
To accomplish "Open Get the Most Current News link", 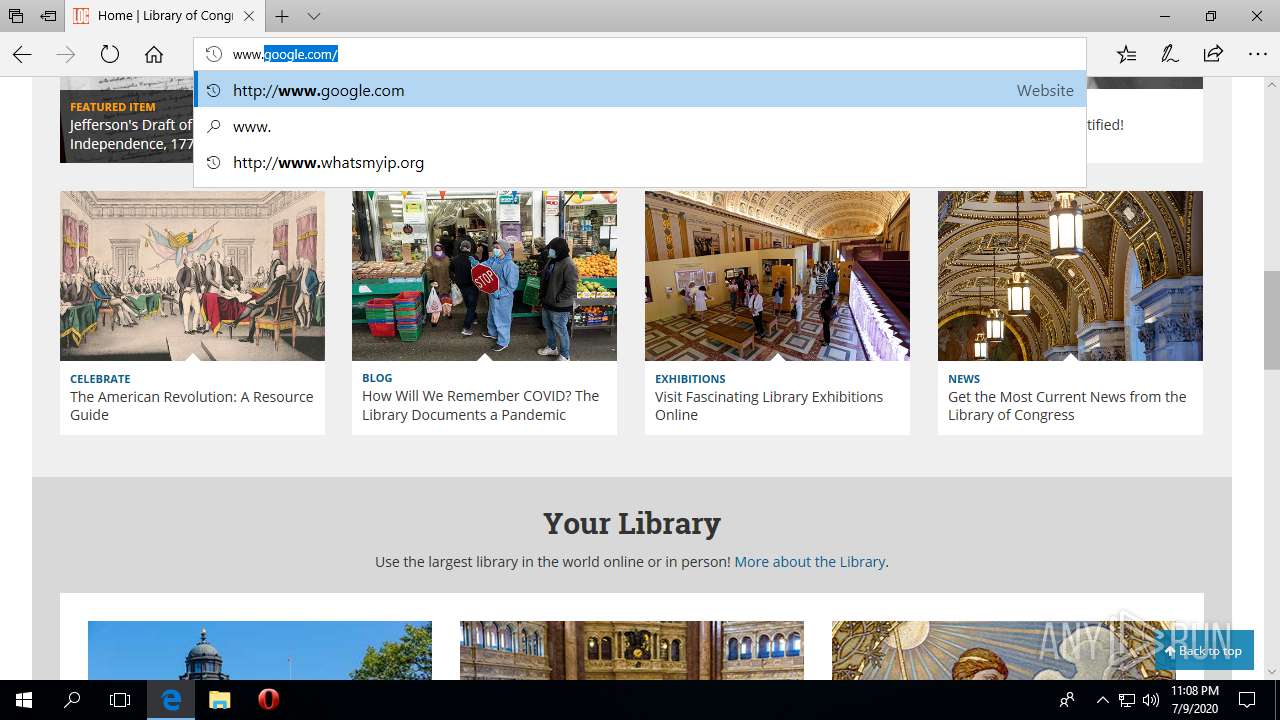I will click(x=1067, y=406).
